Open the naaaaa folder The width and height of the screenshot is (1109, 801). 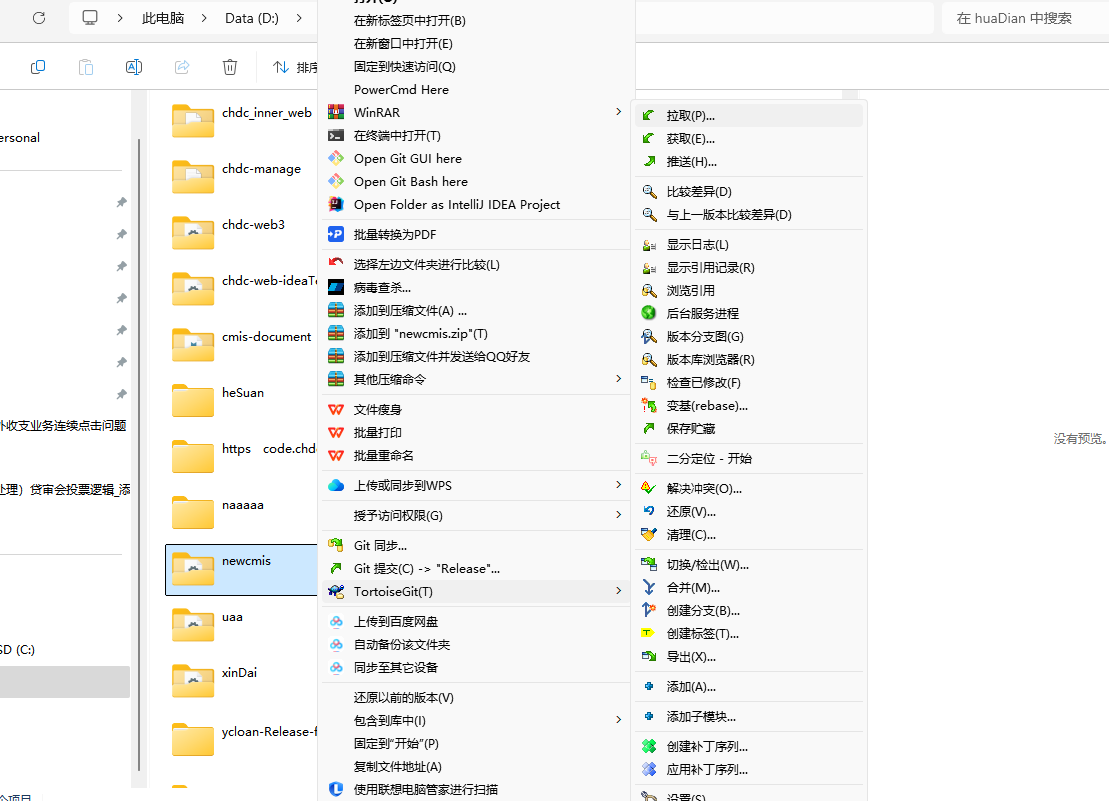click(241, 505)
